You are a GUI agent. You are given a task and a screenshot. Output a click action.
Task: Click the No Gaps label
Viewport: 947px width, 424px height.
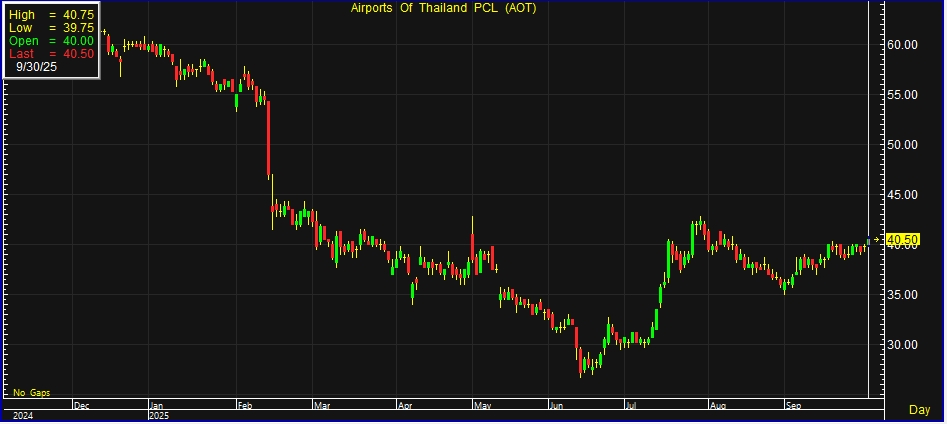click(31, 393)
